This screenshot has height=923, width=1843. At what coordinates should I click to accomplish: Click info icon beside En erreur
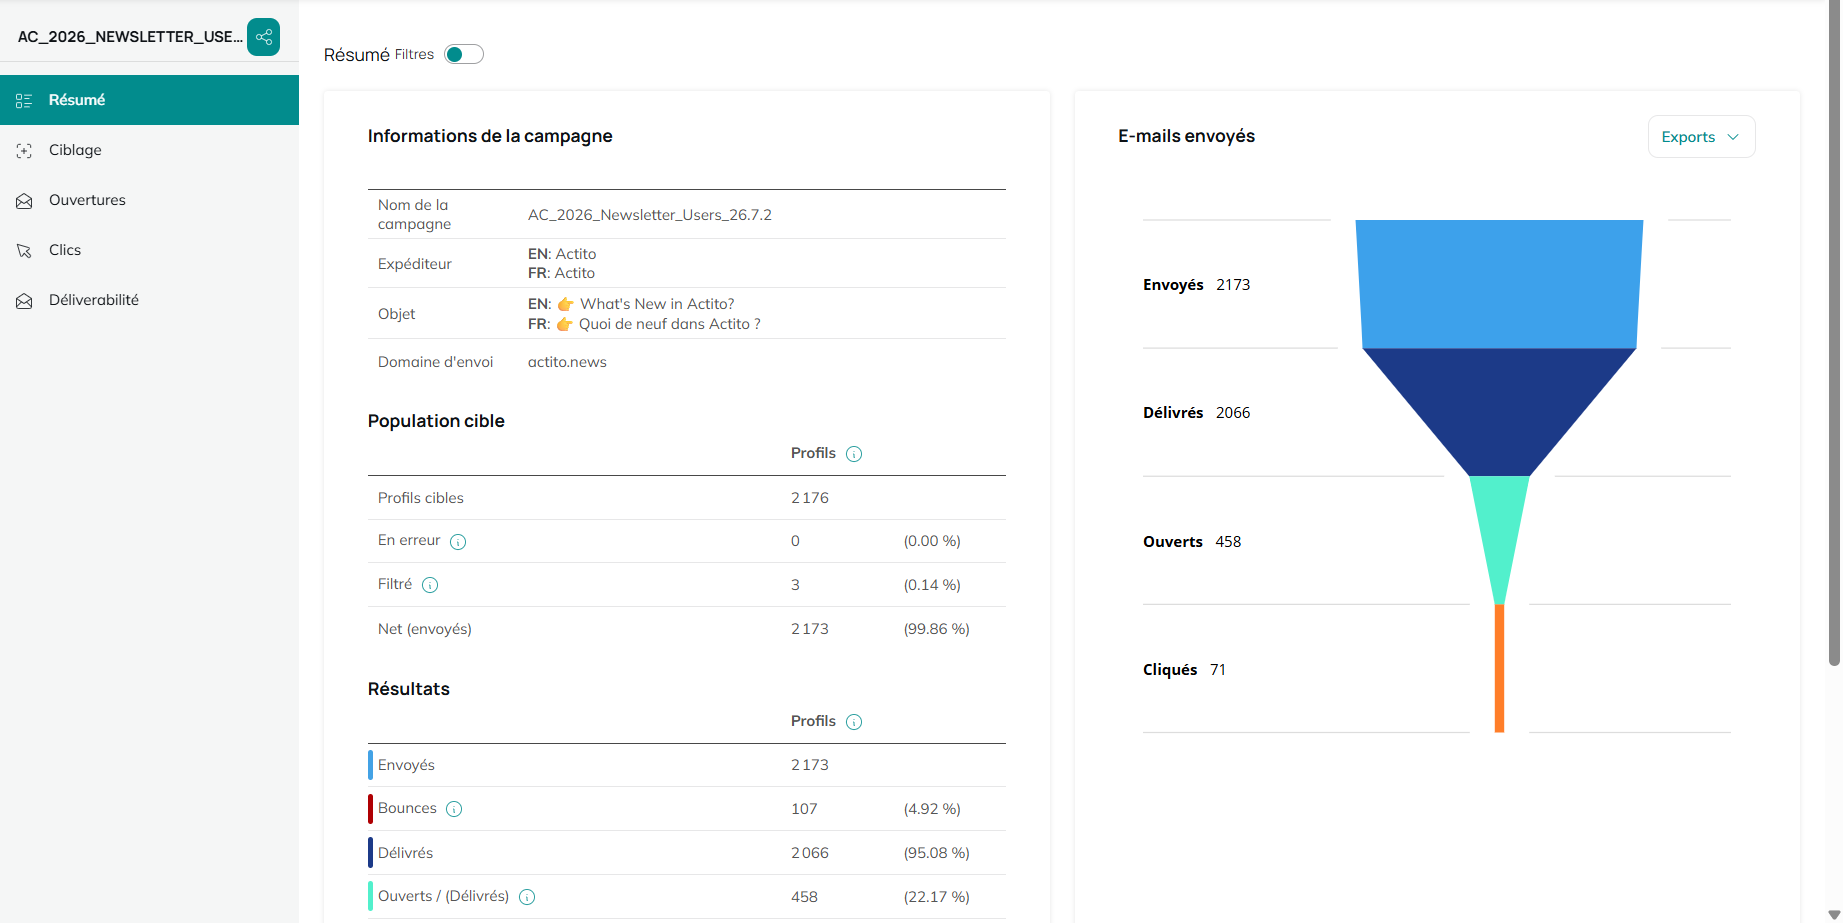tap(458, 542)
